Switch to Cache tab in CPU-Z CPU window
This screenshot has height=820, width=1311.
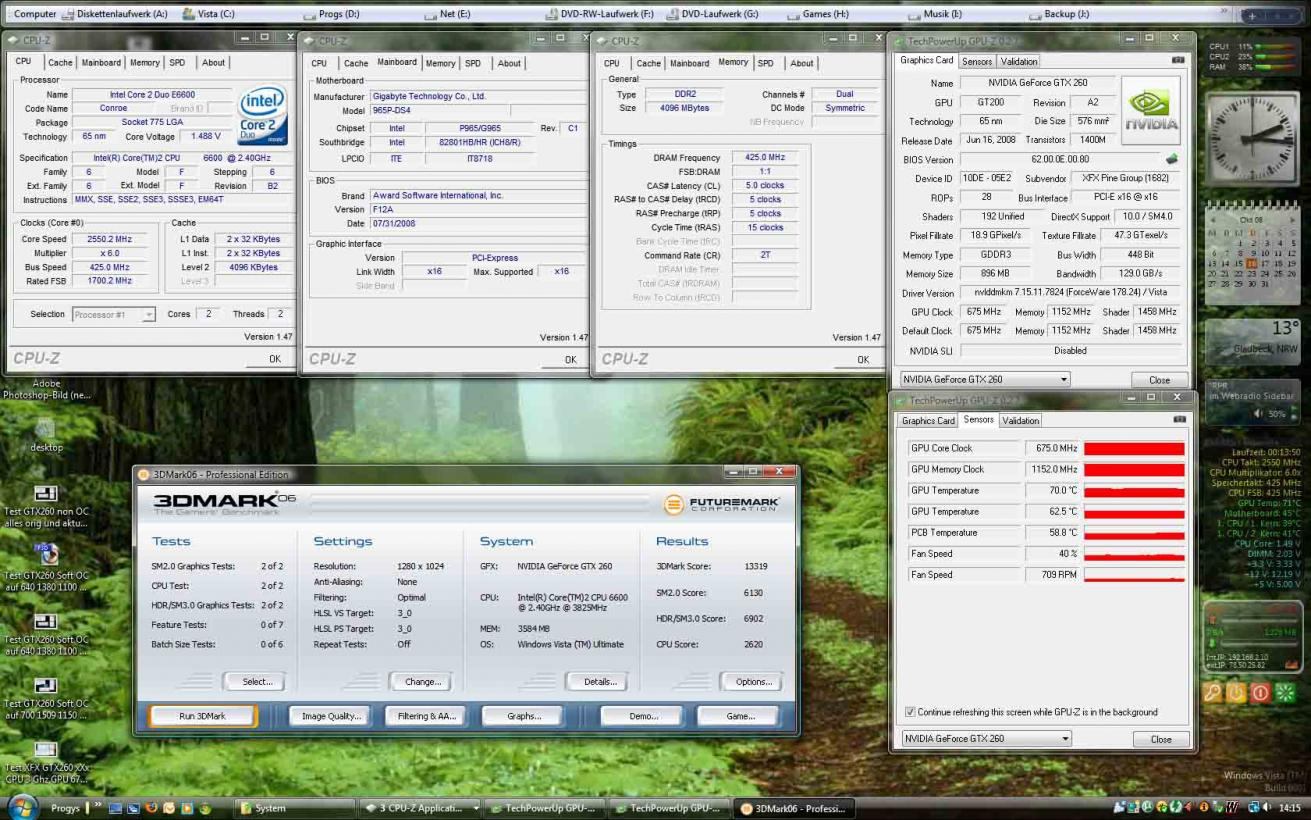tap(60, 62)
